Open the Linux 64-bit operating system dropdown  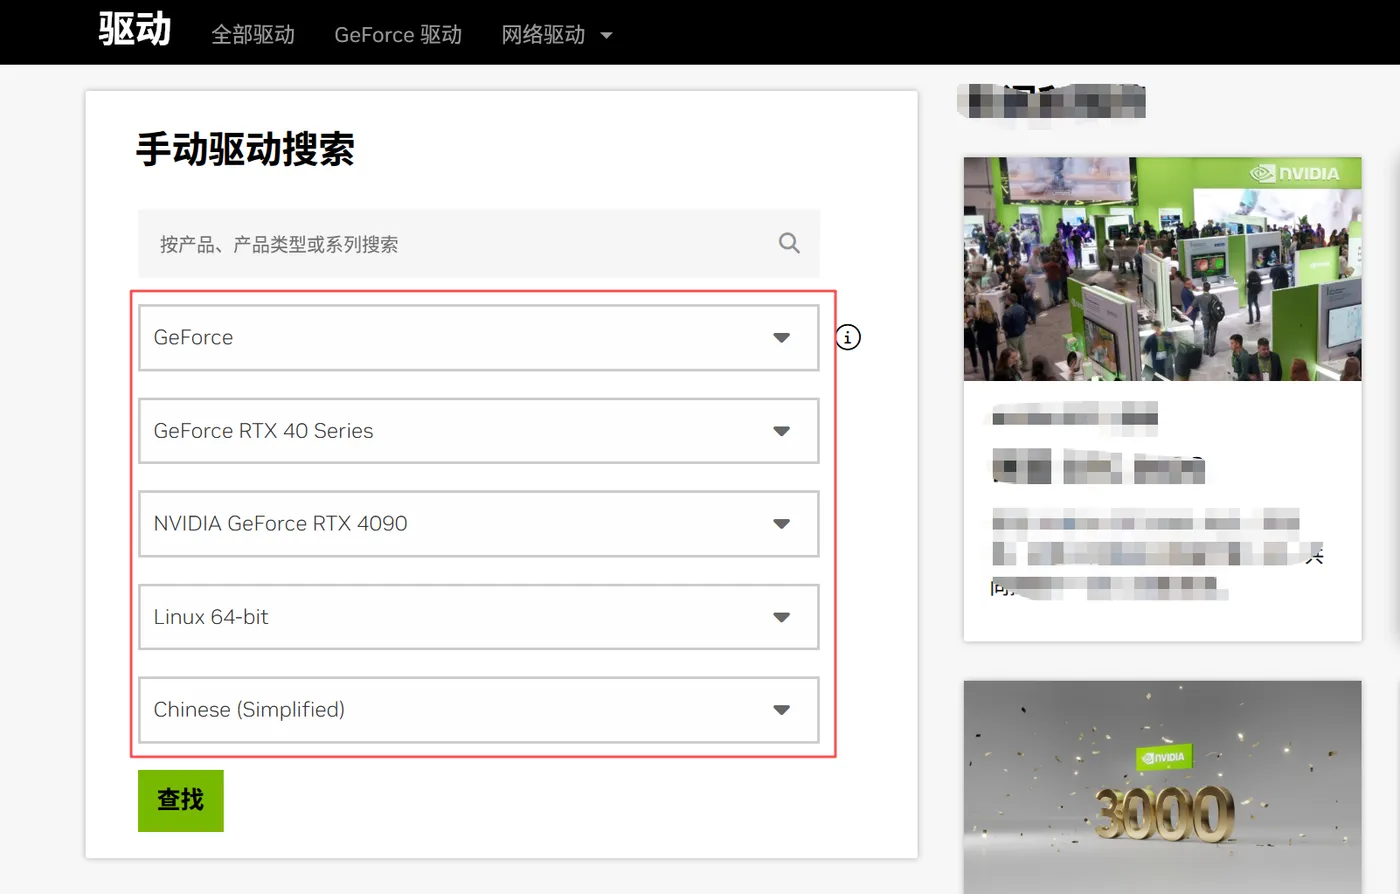click(479, 617)
